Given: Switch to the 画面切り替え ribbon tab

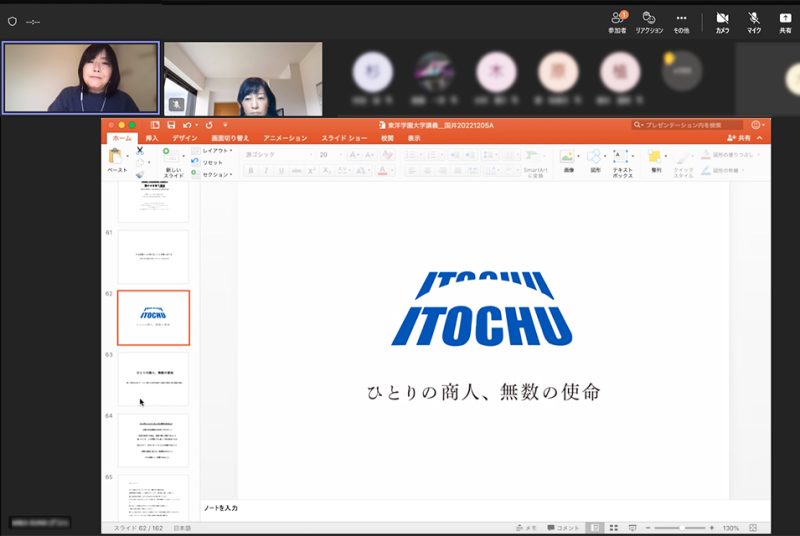Looking at the screenshot, I should click(x=230, y=138).
